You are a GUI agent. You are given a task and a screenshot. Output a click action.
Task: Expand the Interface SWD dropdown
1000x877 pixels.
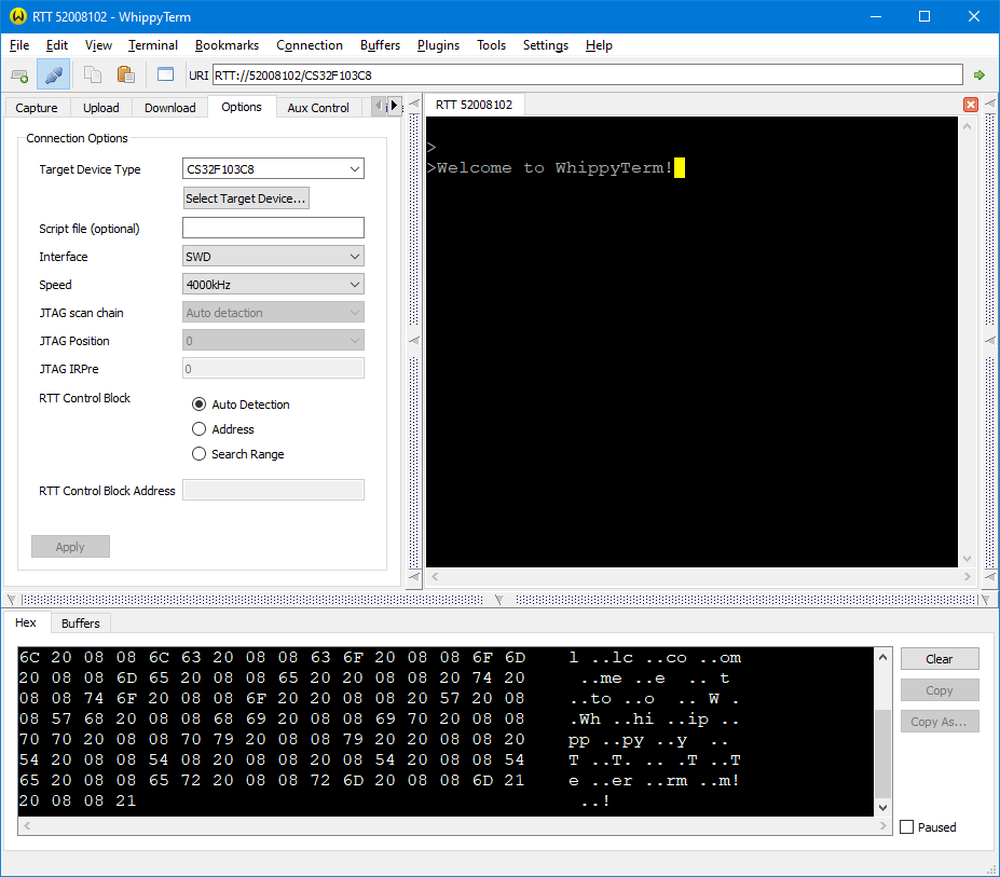click(273, 257)
